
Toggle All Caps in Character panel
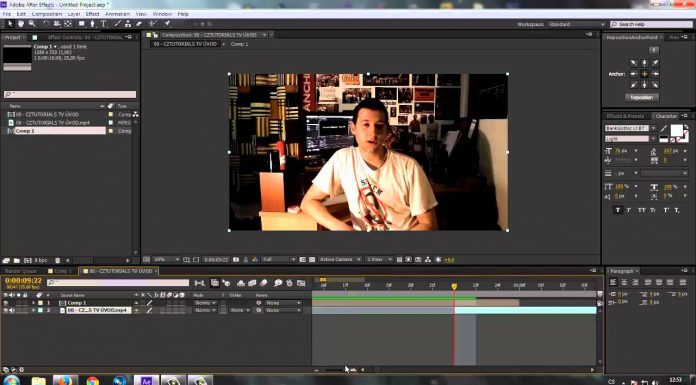641,210
